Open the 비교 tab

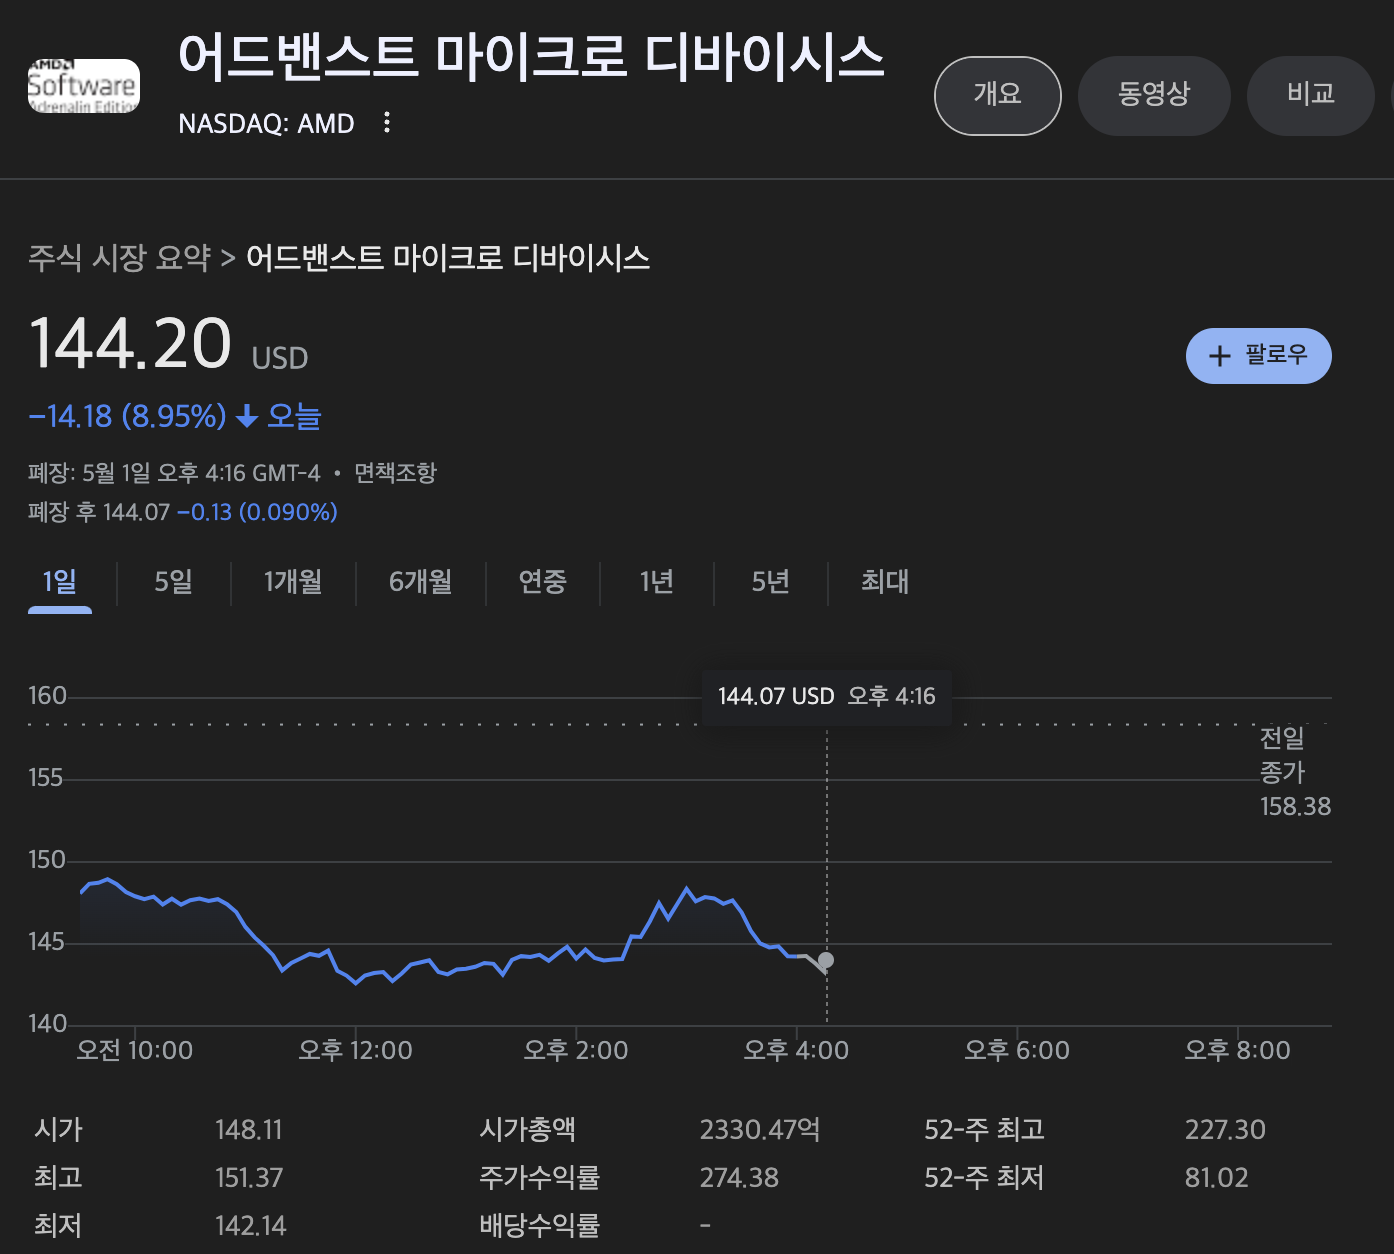click(x=1311, y=95)
